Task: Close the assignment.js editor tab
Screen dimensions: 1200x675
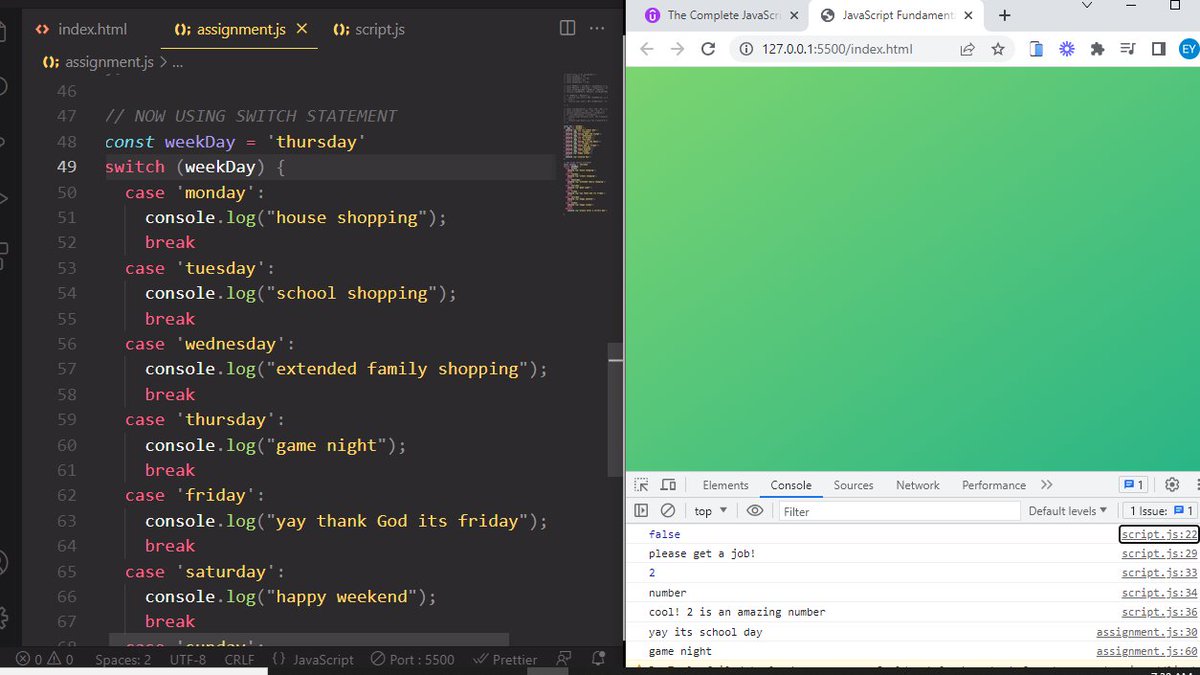Action: point(302,29)
